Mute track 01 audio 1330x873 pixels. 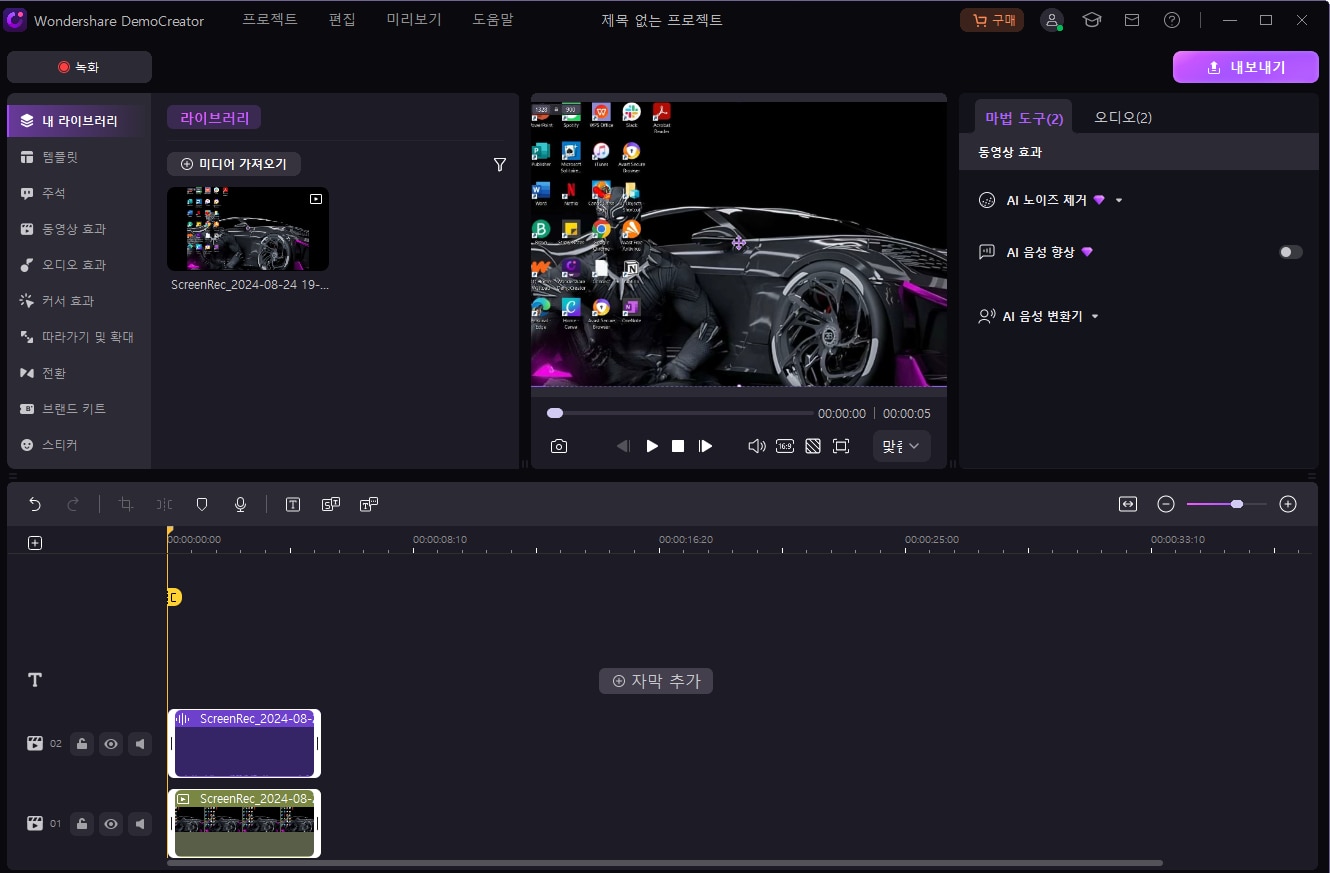click(140, 824)
